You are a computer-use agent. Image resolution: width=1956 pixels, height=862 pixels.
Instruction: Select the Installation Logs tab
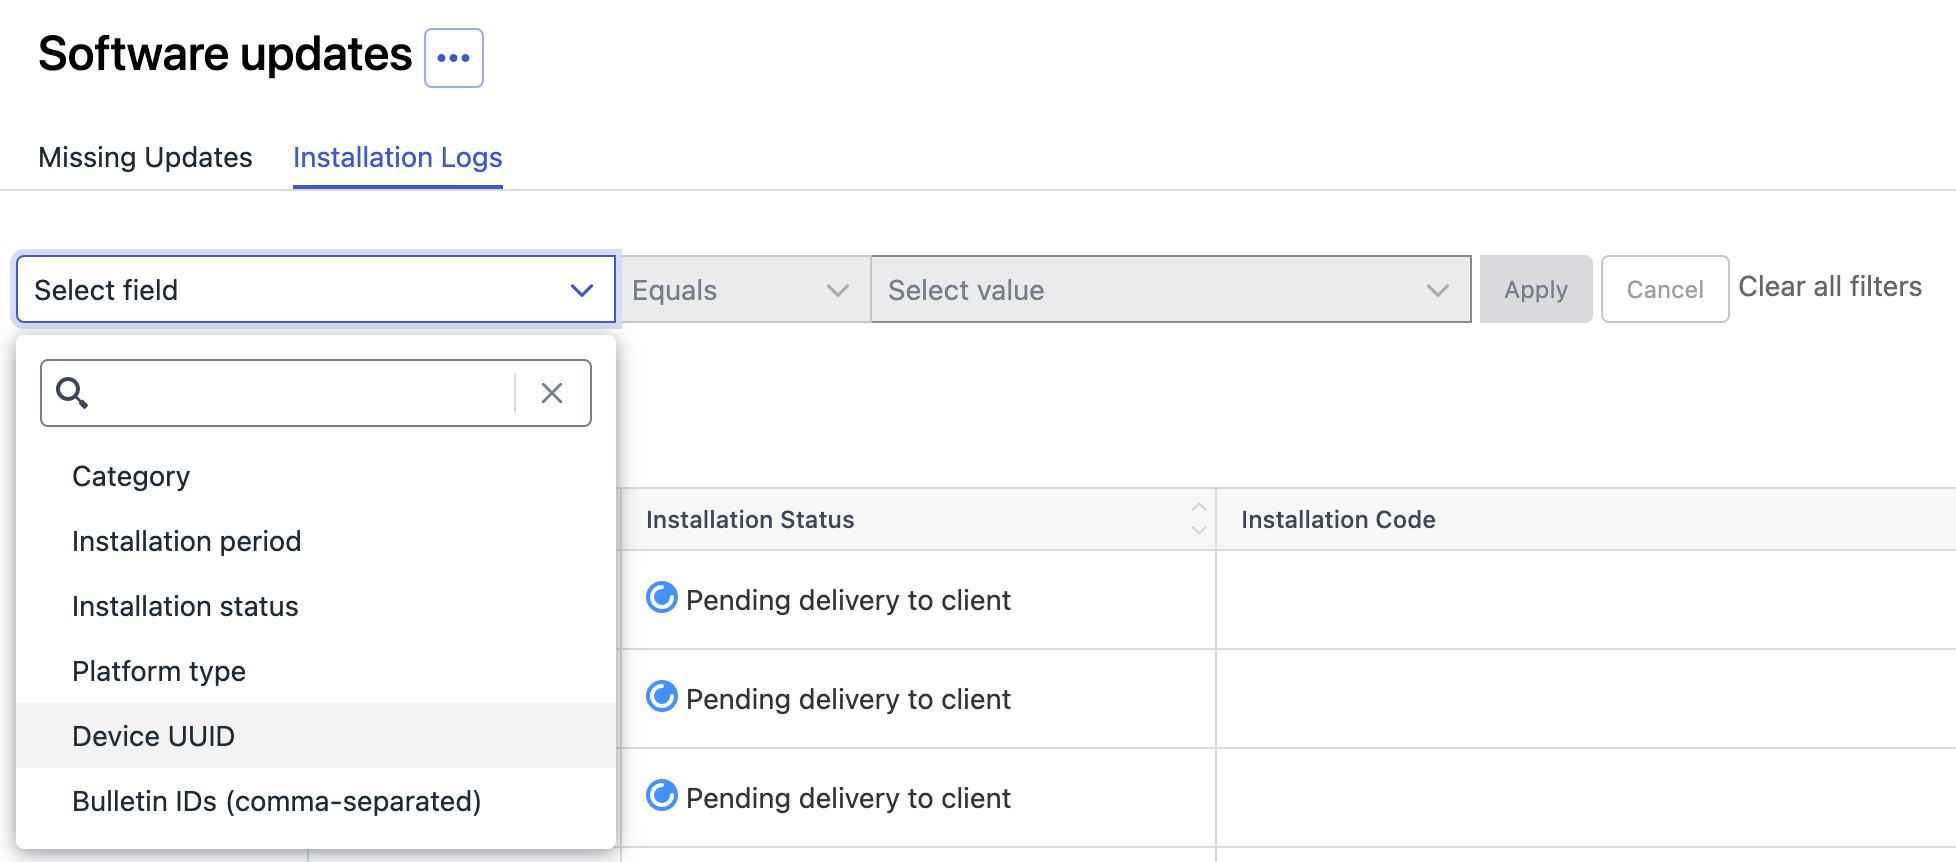(397, 157)
